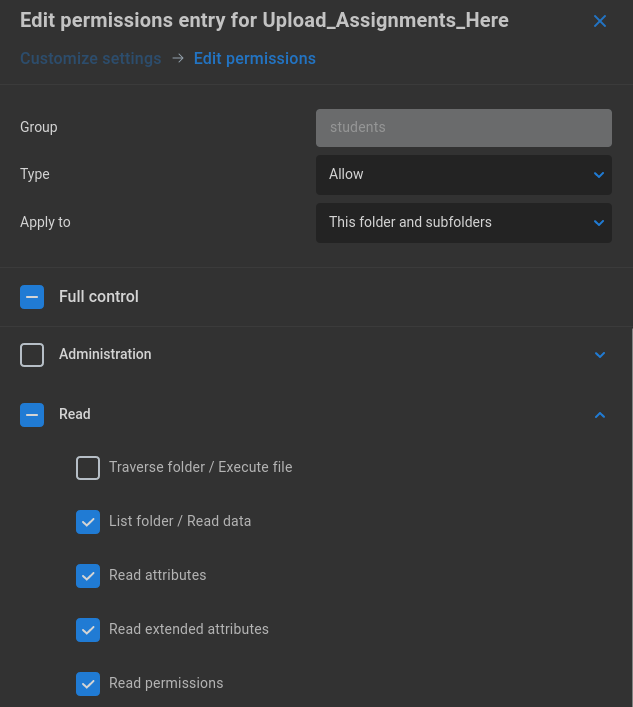Screen dimensions: 633x707
Task: Go back to Customize settings breadcrumb
Action: [91, 59]
